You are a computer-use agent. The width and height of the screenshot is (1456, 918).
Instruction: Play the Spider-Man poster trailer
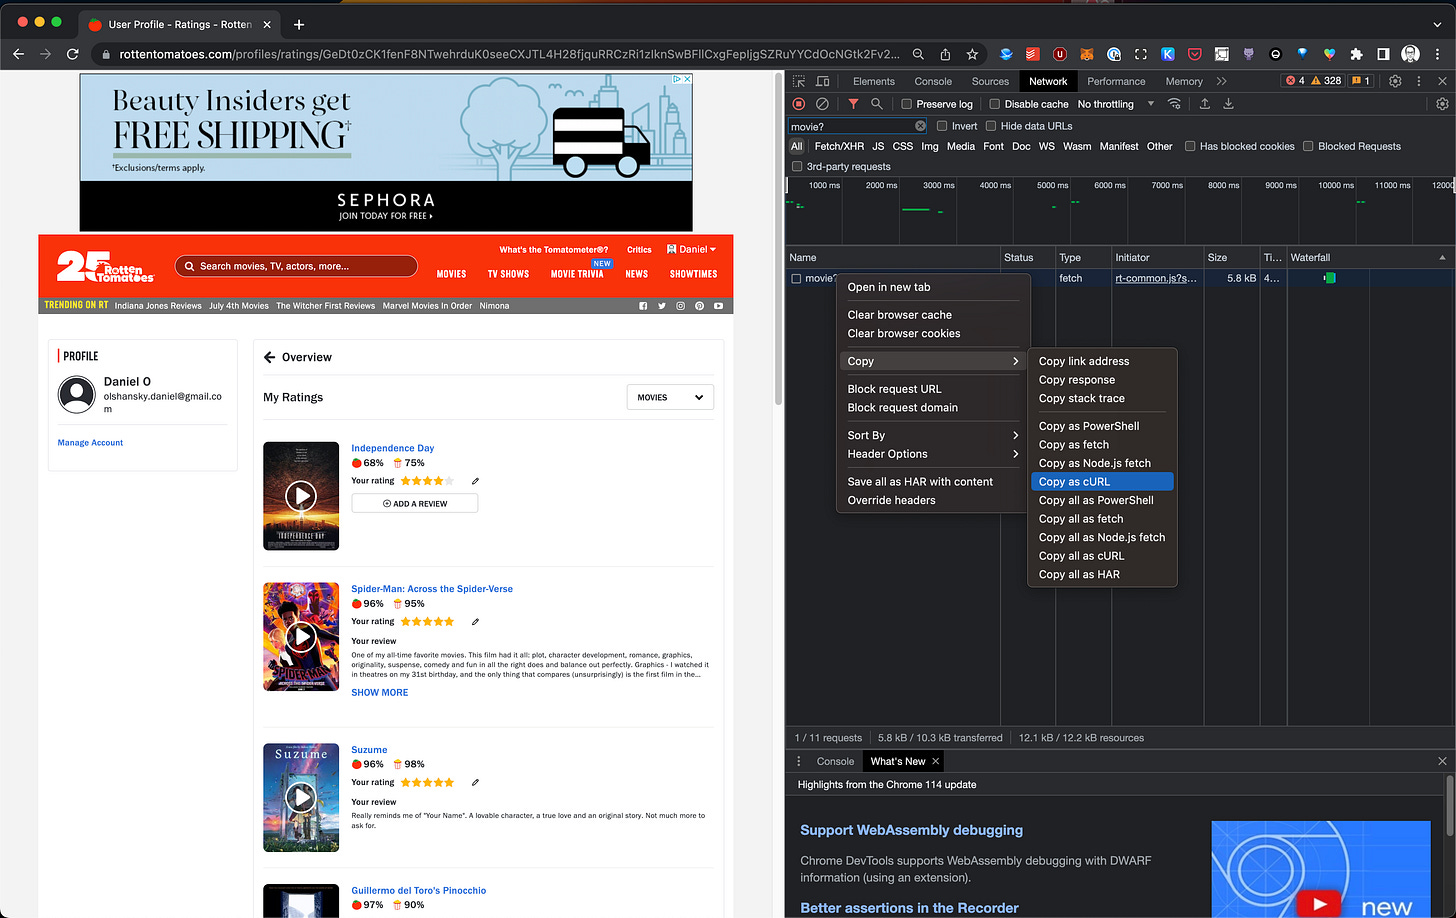pos(301,637)
